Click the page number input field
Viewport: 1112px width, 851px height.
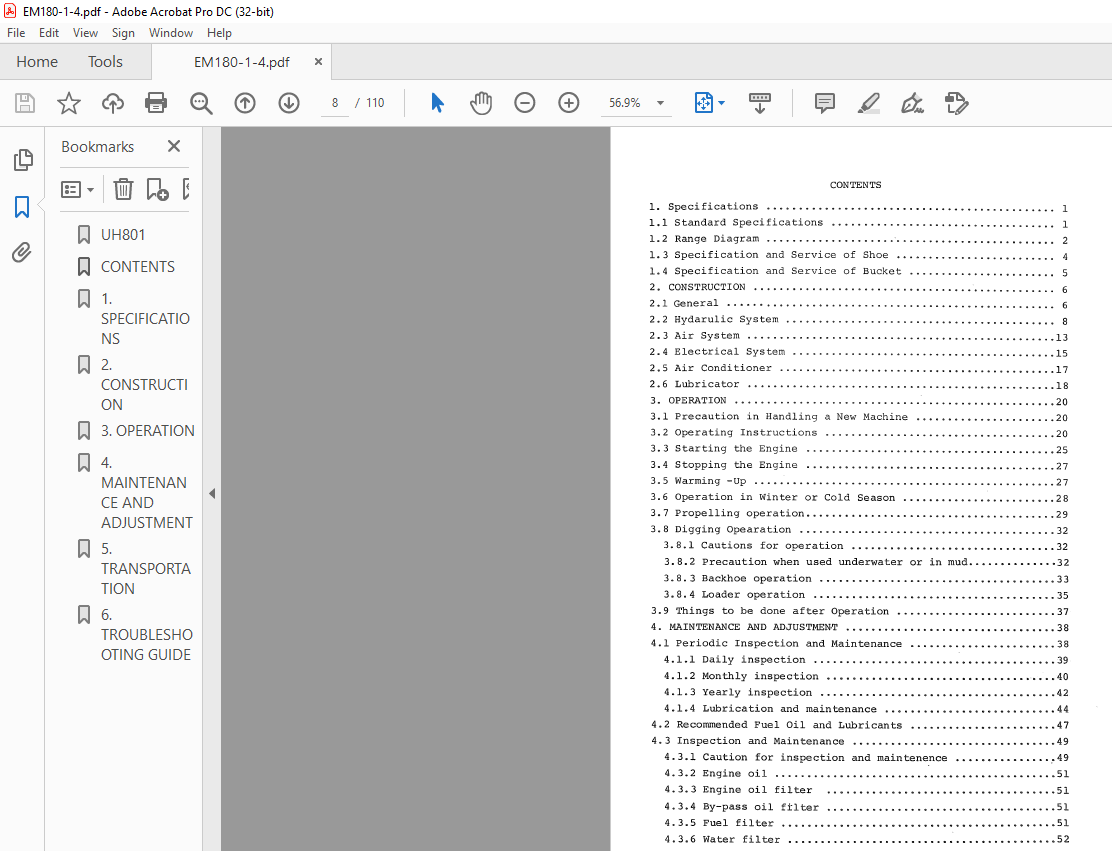coord(335,103)
